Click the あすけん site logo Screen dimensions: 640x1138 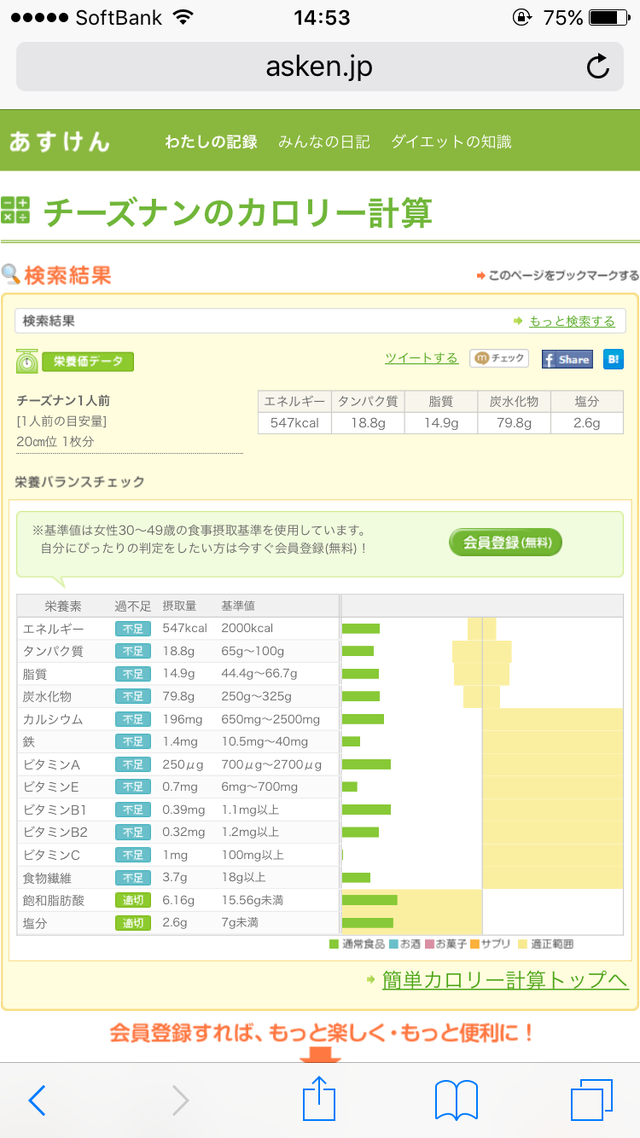[x=59, y=142]
